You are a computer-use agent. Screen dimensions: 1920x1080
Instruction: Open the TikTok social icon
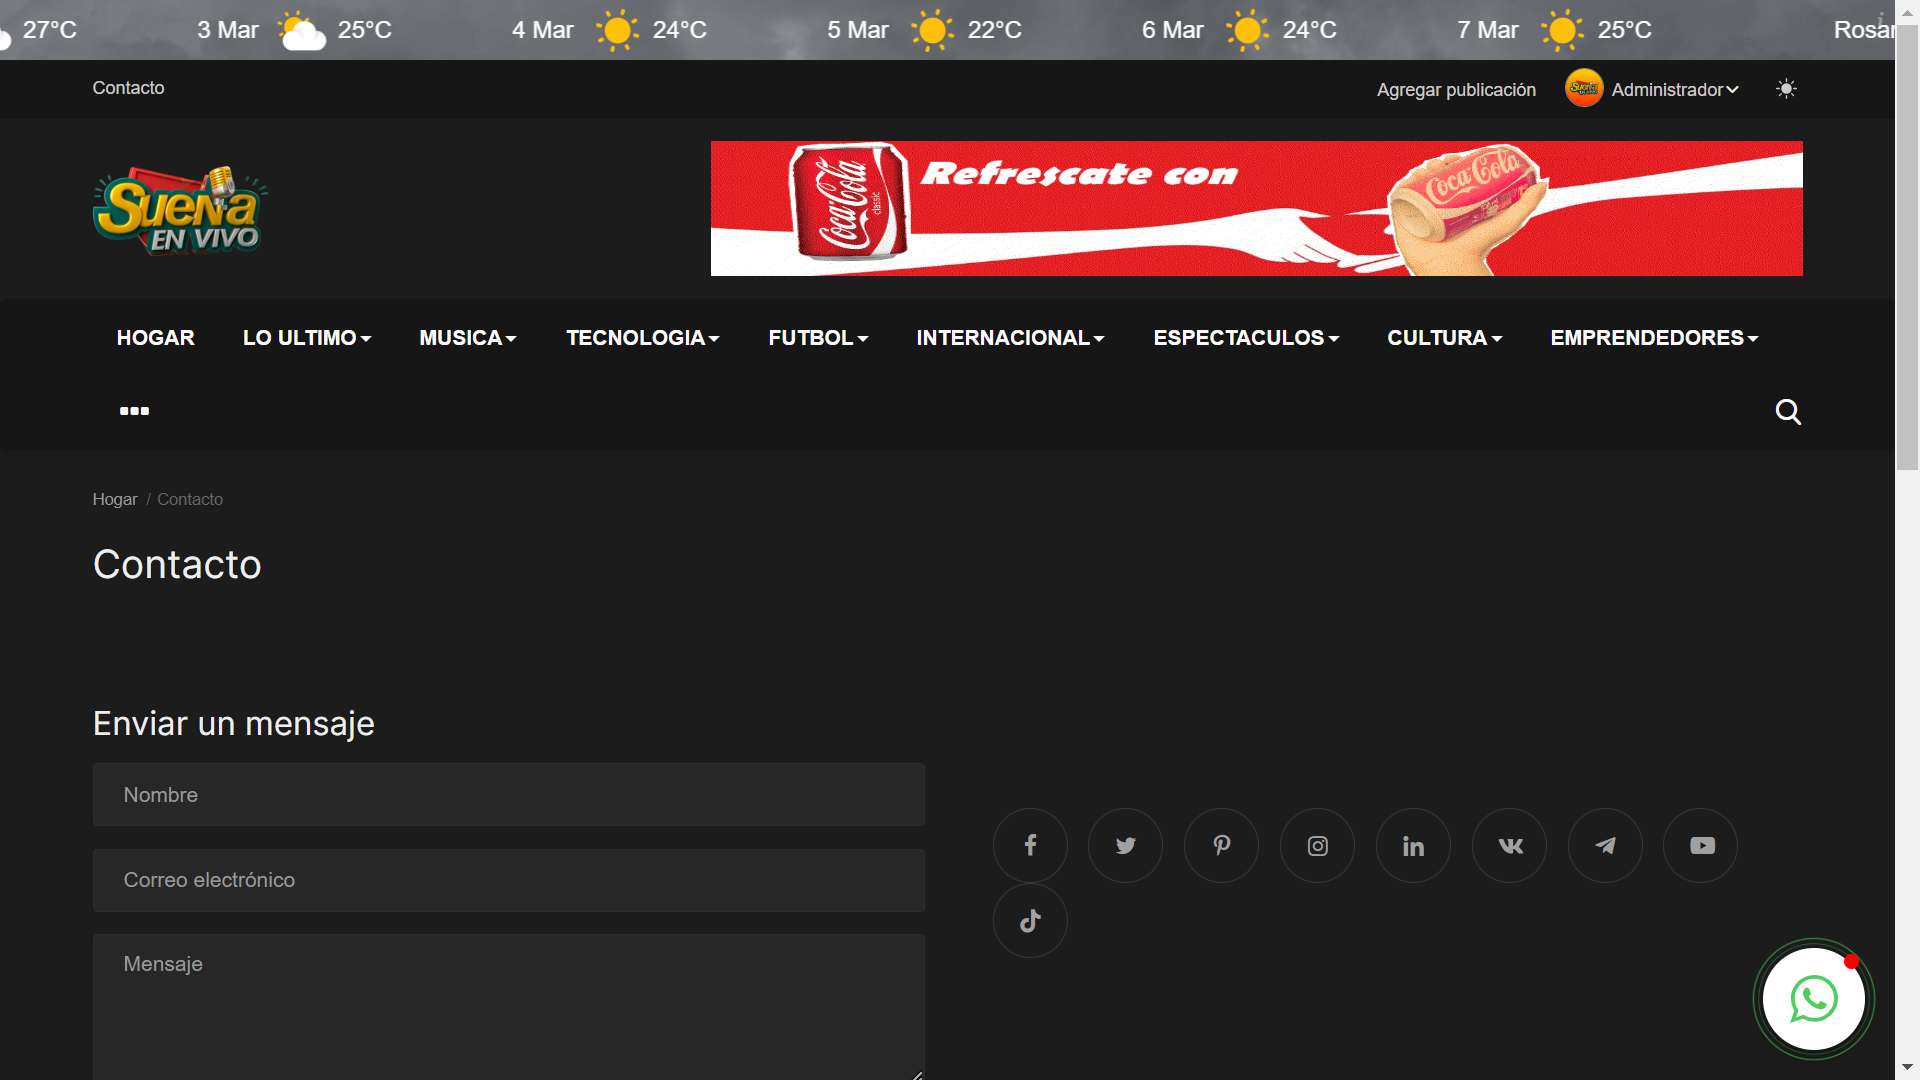(1030, 921)
